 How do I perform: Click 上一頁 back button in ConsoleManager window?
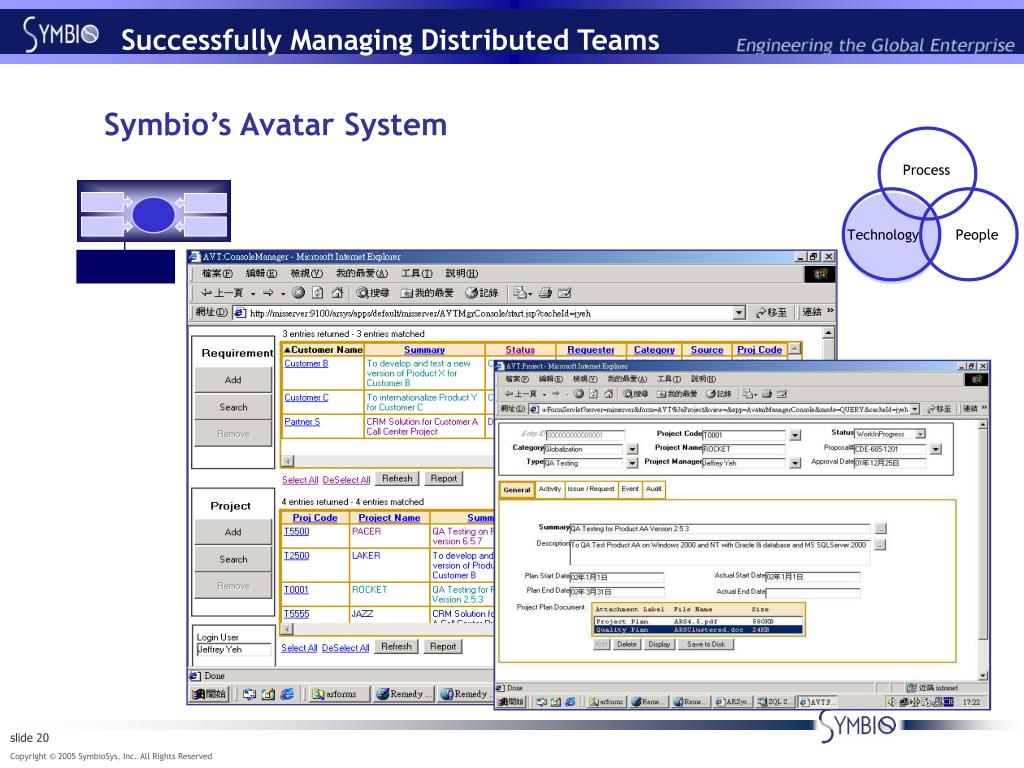223,293
